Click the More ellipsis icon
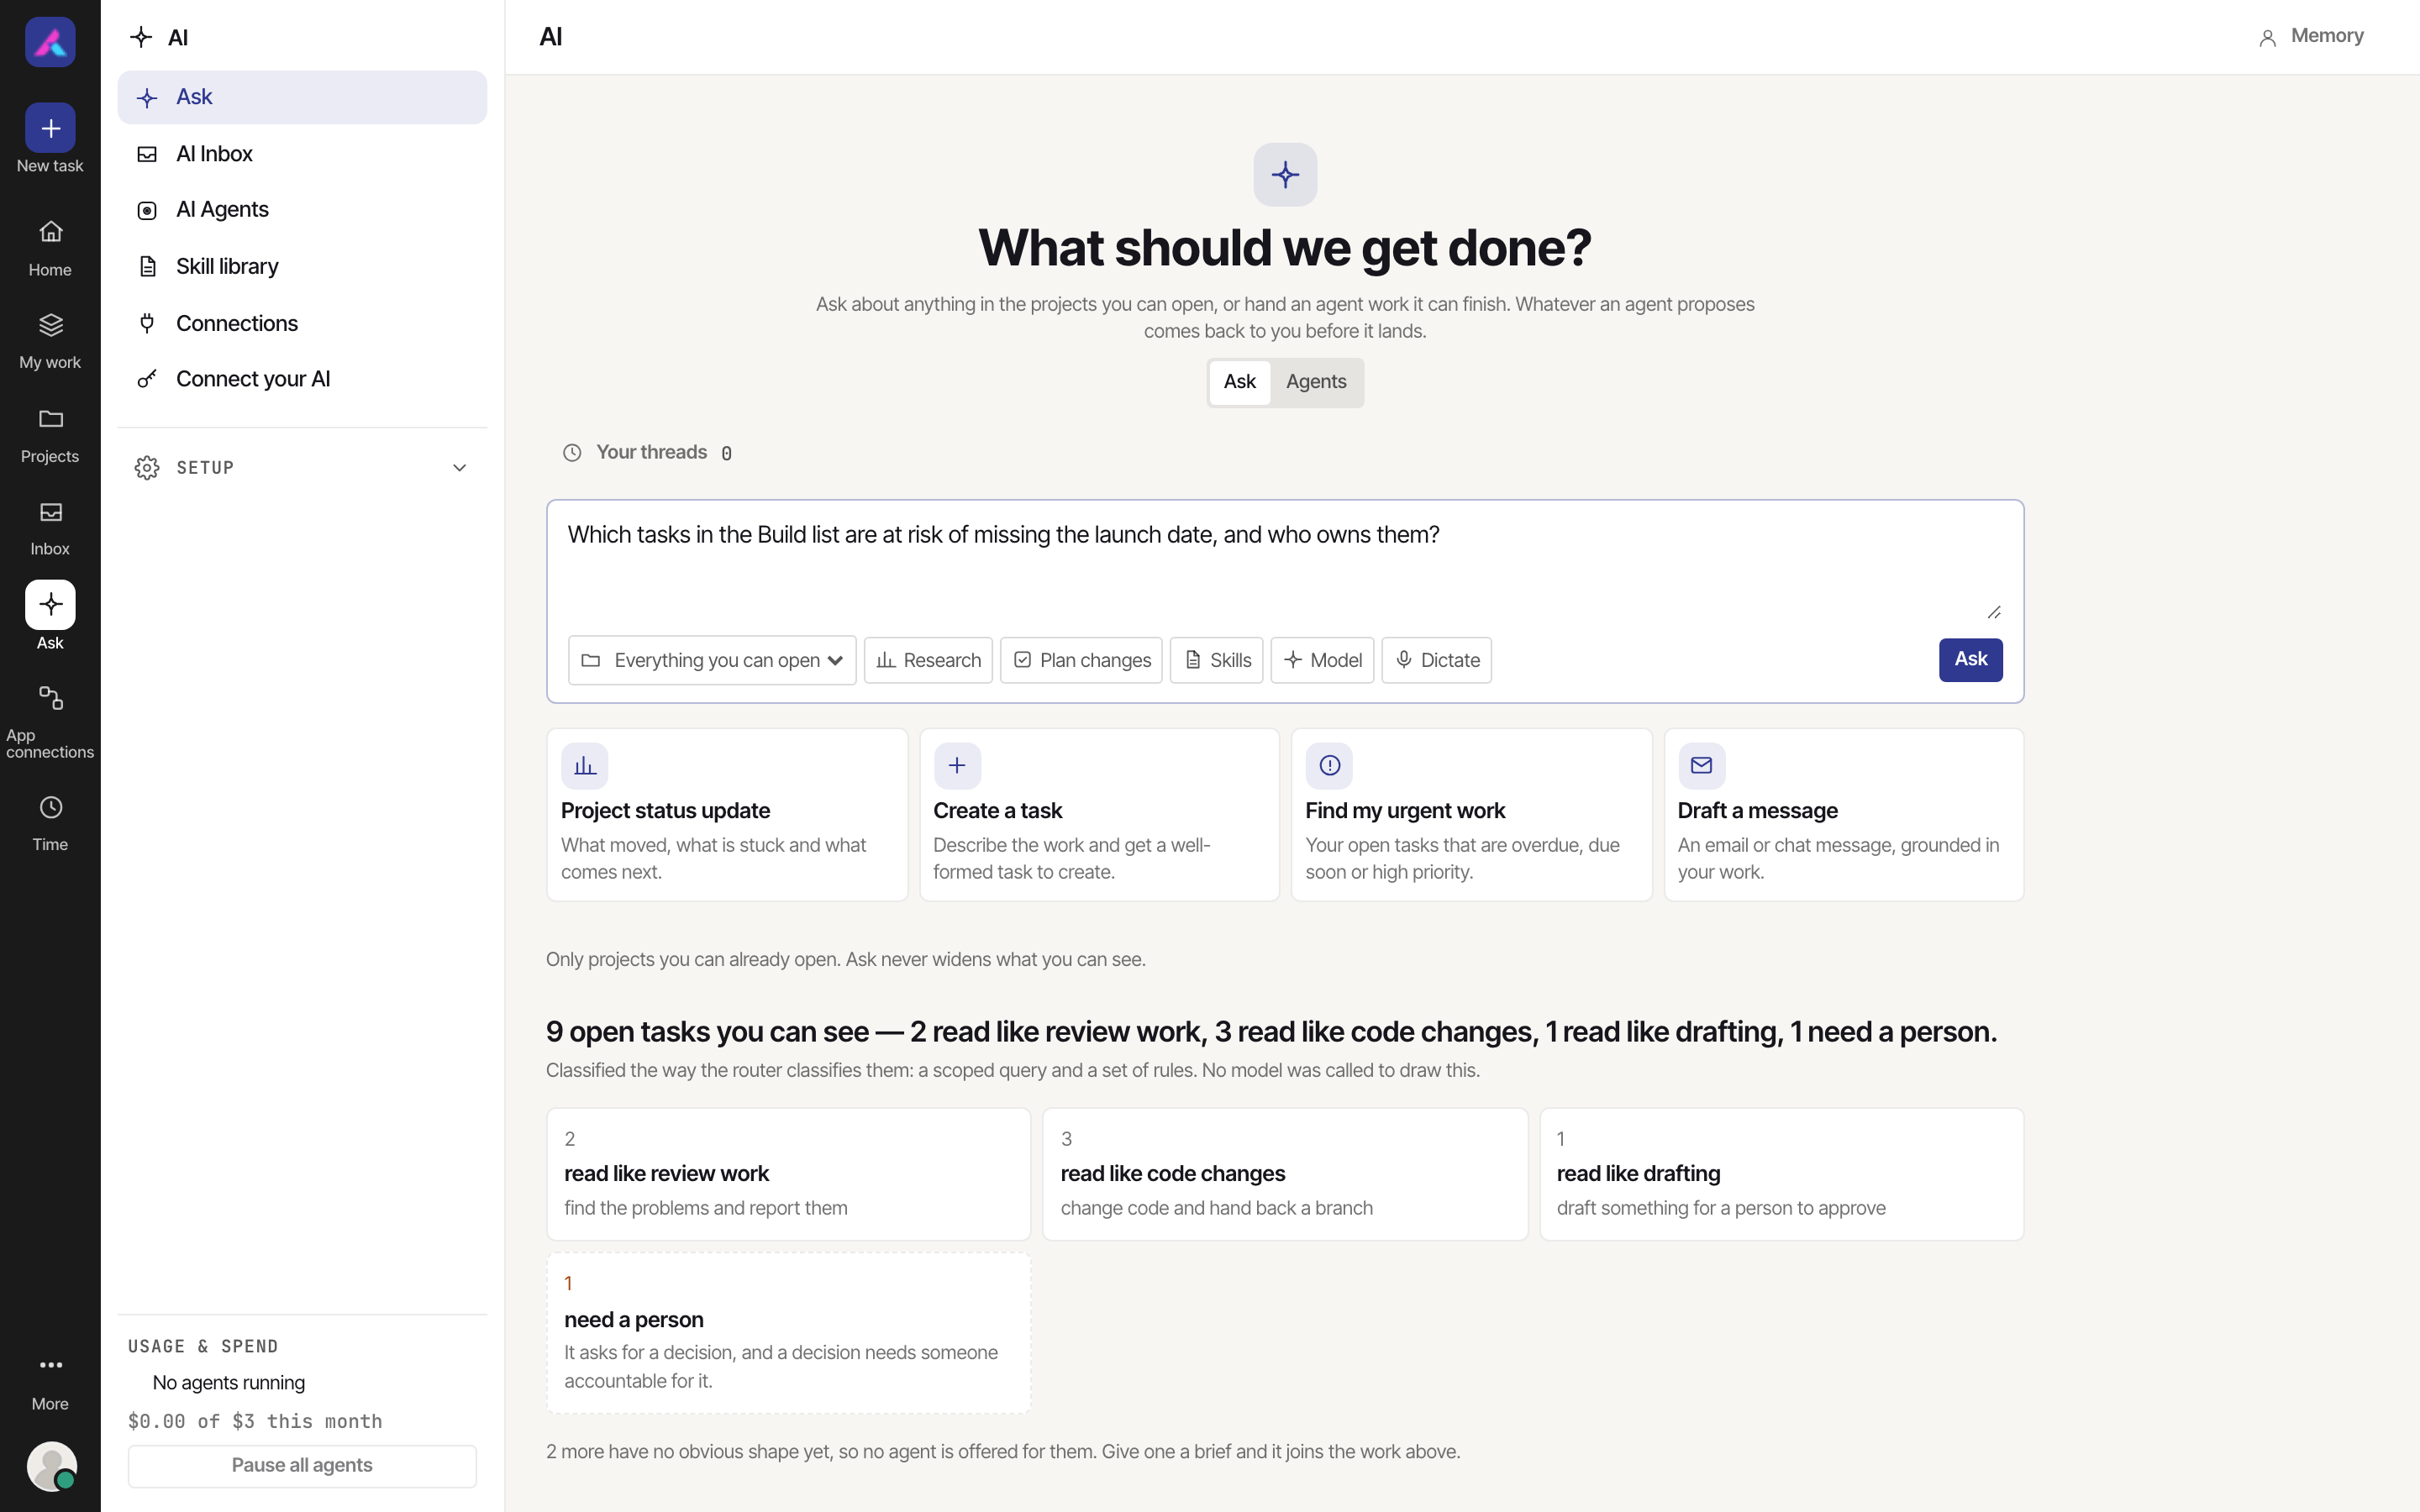 point(50,1365)
